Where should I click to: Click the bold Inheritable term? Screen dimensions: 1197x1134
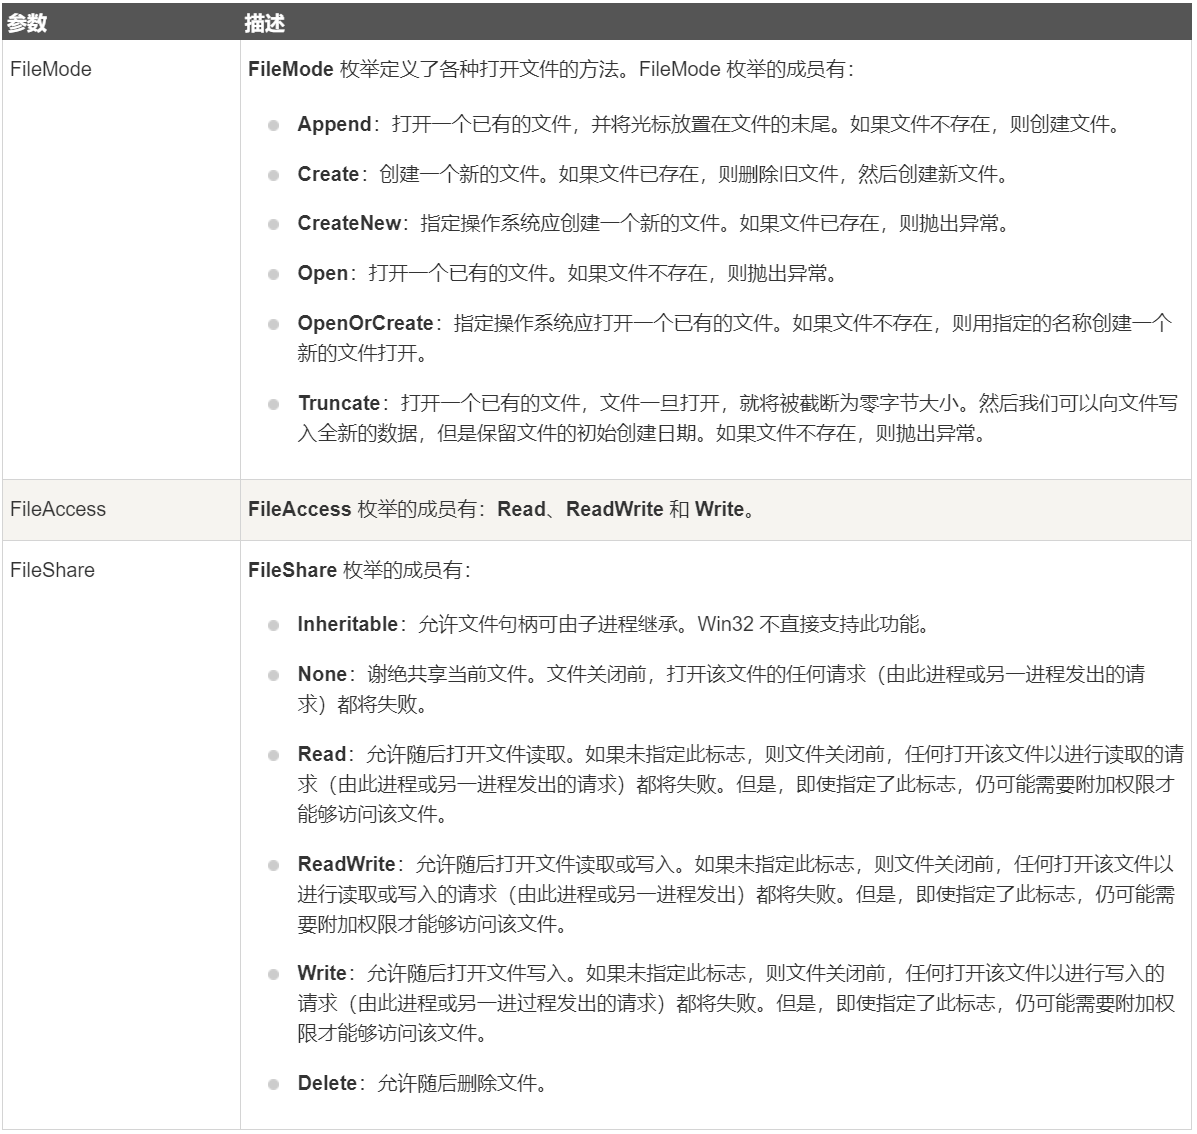[347, 625]
